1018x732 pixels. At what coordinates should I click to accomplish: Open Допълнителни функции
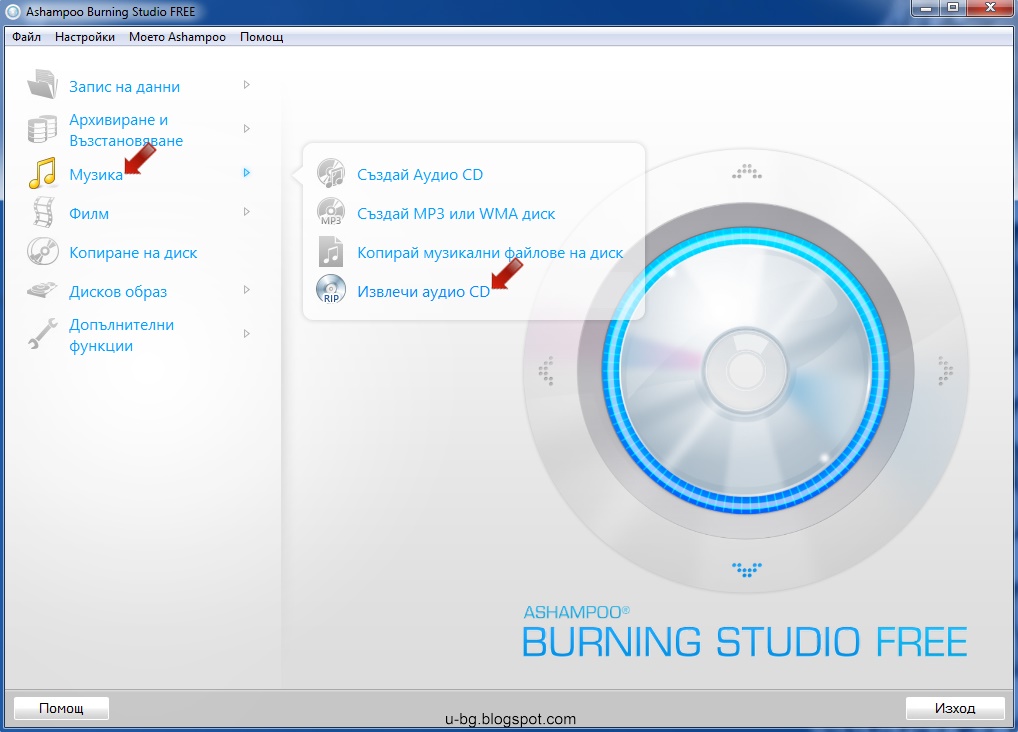coord(121,335)
